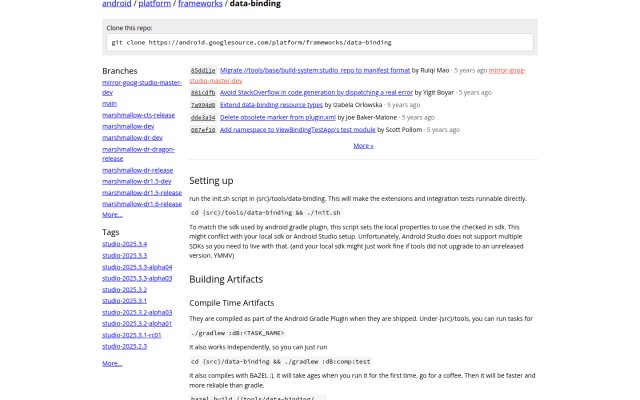Screen dimensions: 640x400
Task: Open marshmallow-dr-dragon-release branch
Action: point(138,154)
